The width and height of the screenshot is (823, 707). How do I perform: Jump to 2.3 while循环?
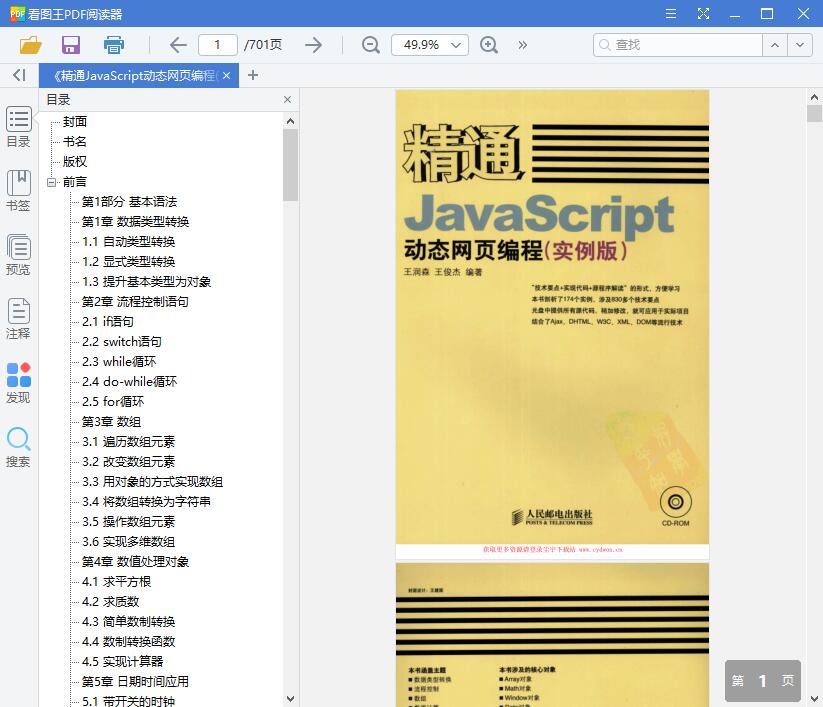coord(119,362)
